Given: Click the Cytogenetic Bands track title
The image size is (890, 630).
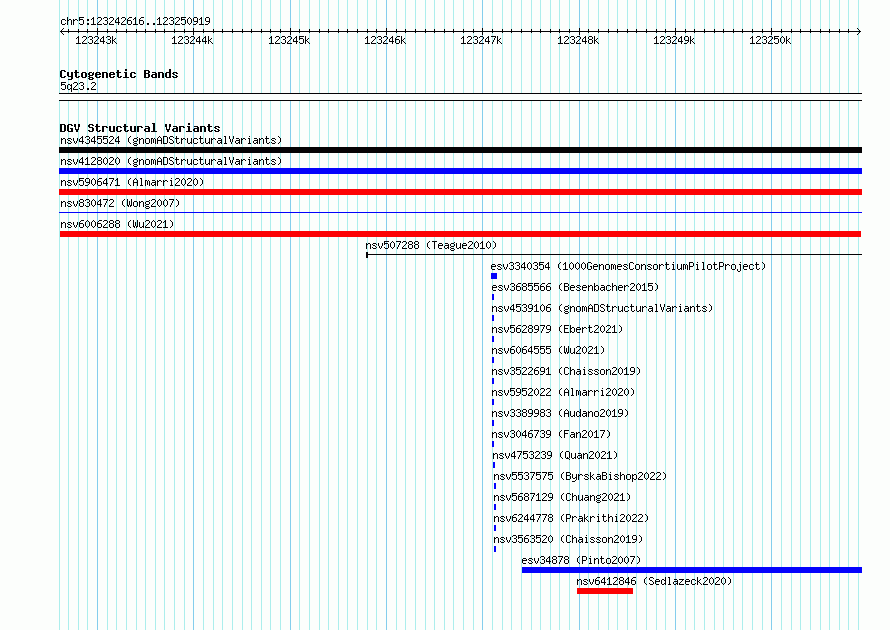Looking at the screenshot, I should coord(119,74).
